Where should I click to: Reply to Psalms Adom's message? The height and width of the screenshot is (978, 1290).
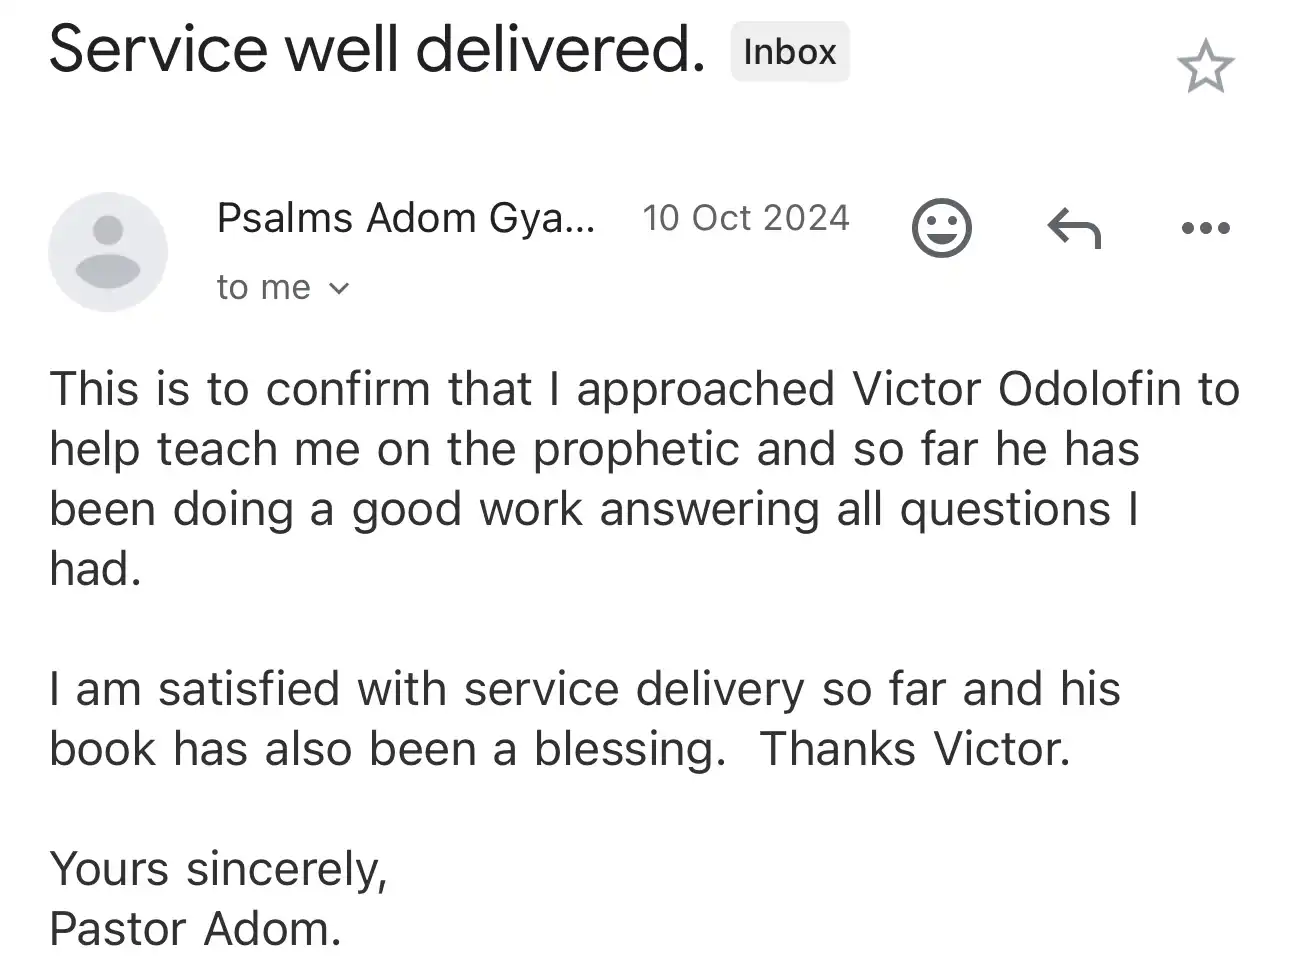click(1074, 228)
